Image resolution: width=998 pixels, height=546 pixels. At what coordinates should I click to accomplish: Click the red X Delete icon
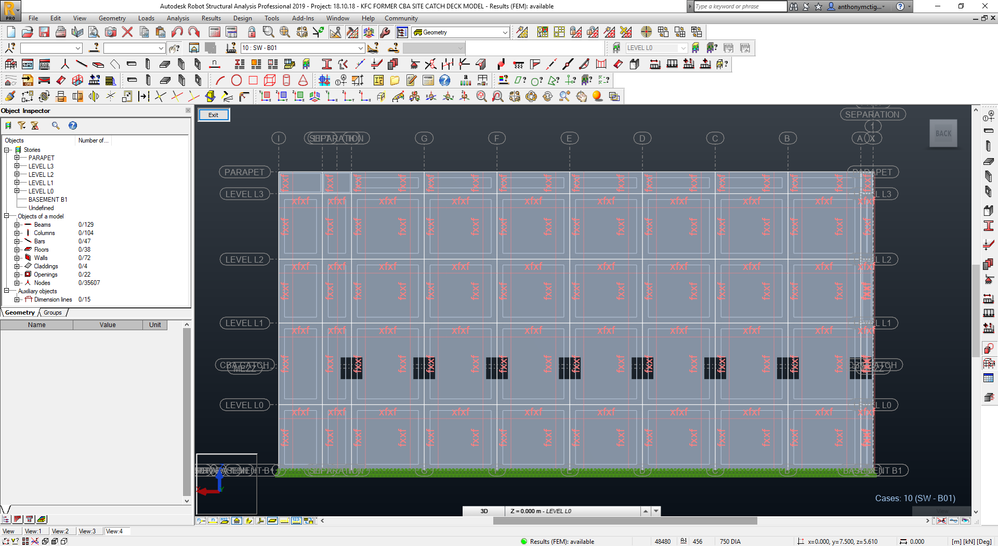[127, 32]
